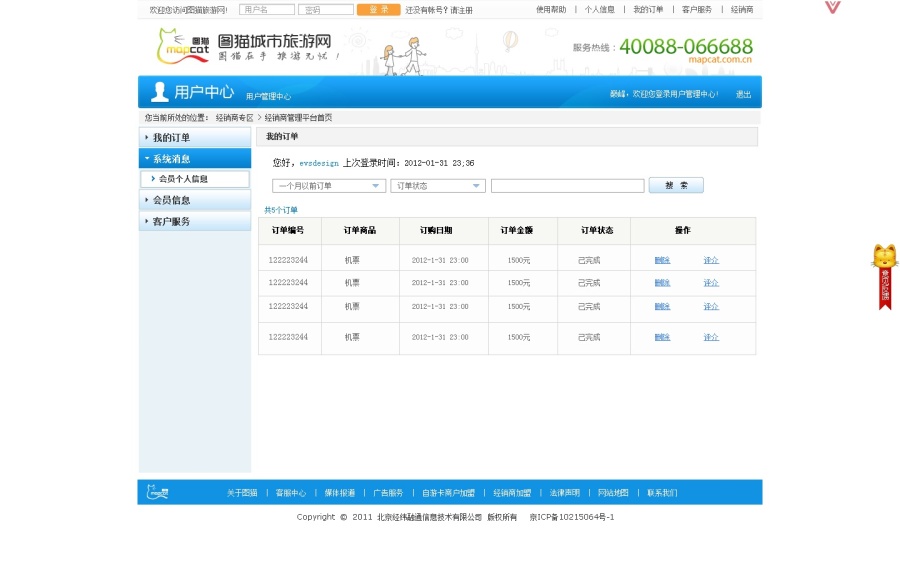Open 经销商 in the top navigation
900x569 pixels.
tap(742, 10)
